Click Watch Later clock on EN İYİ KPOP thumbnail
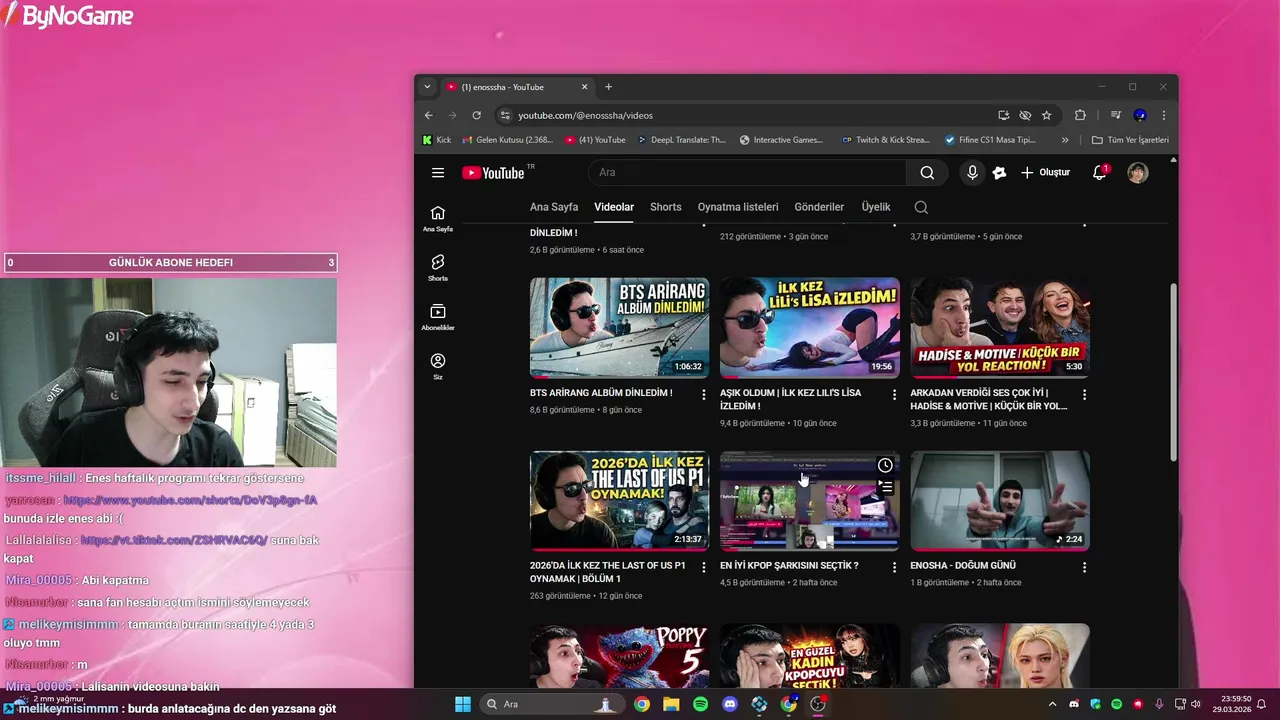Screen dimensions: 1280x720 pos(885,465)
